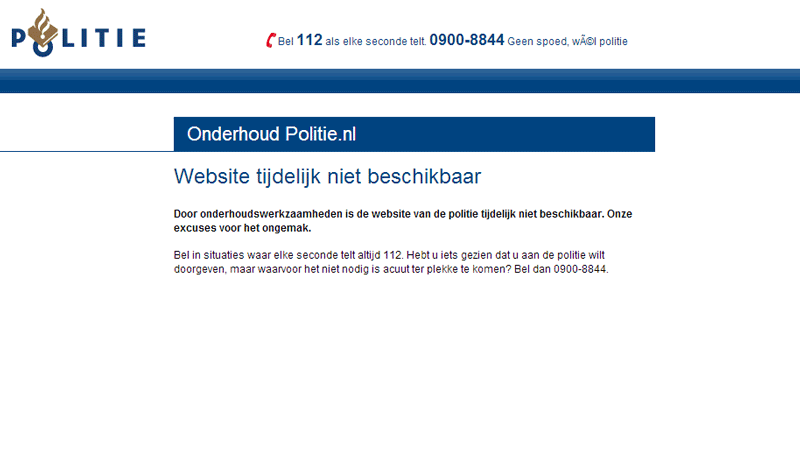Click the Politie logo

79,33
